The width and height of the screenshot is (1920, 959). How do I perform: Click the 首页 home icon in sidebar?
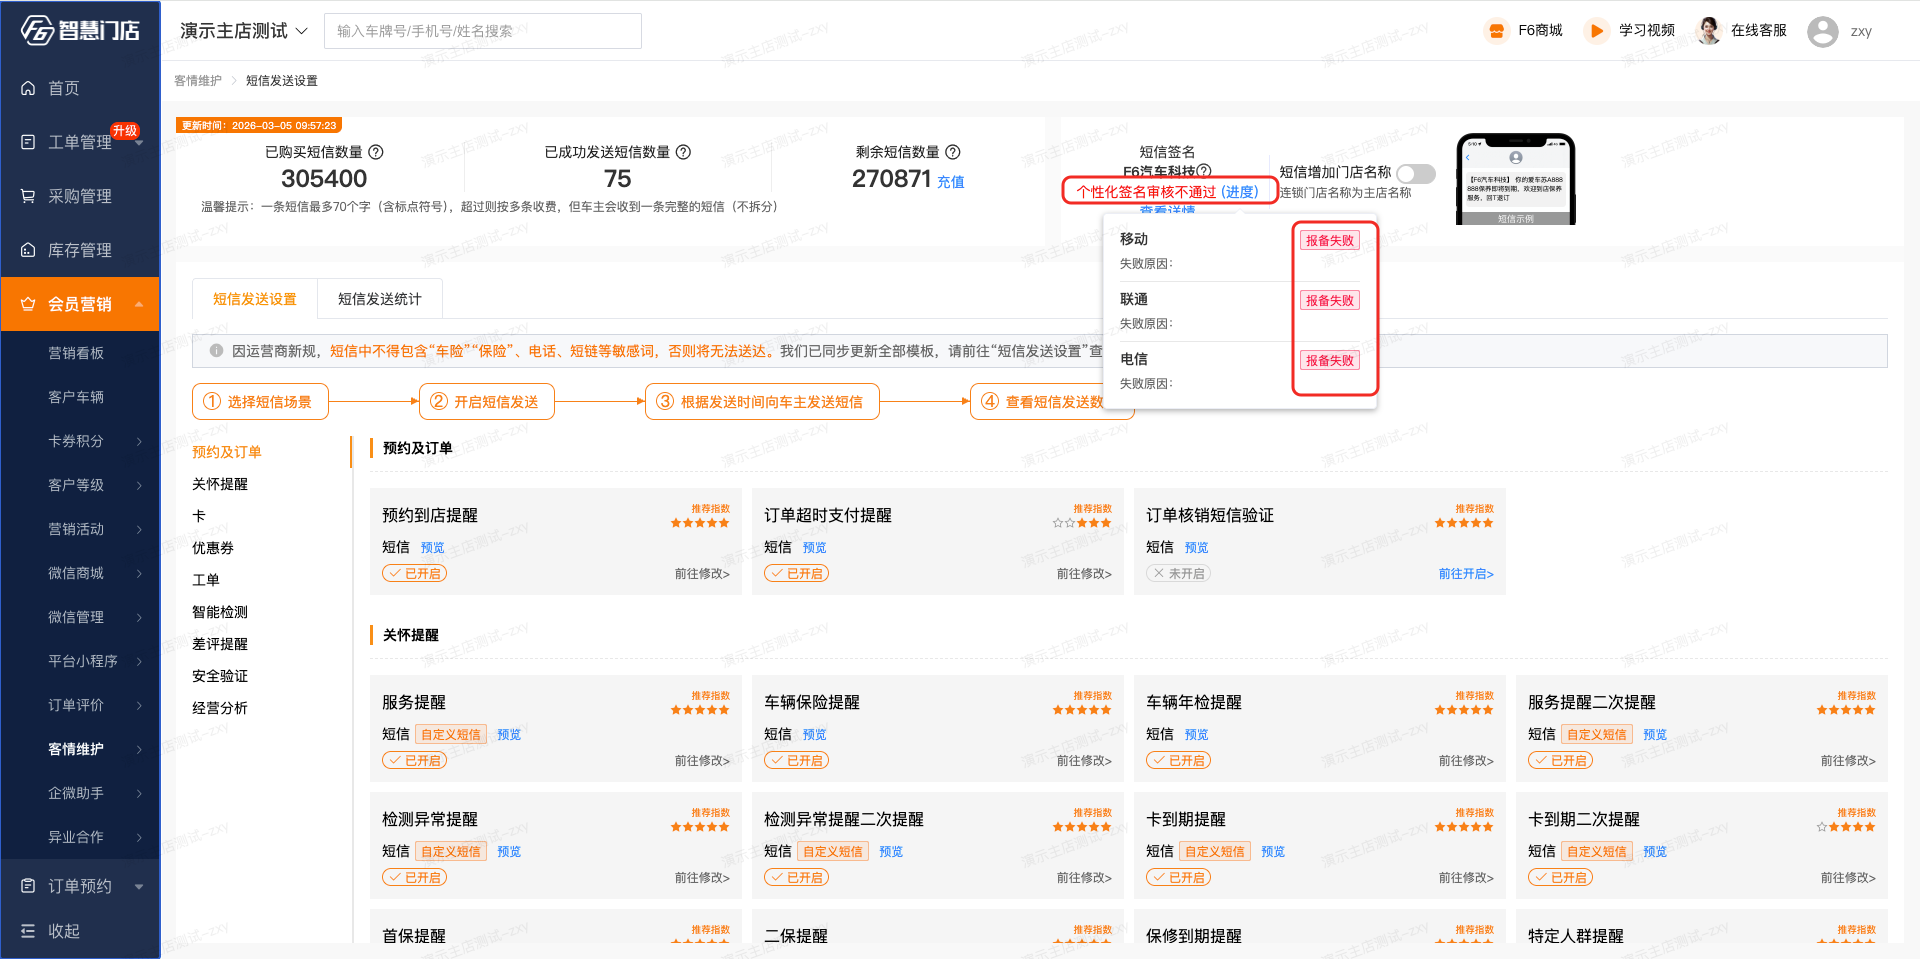(x=28, y=89)
